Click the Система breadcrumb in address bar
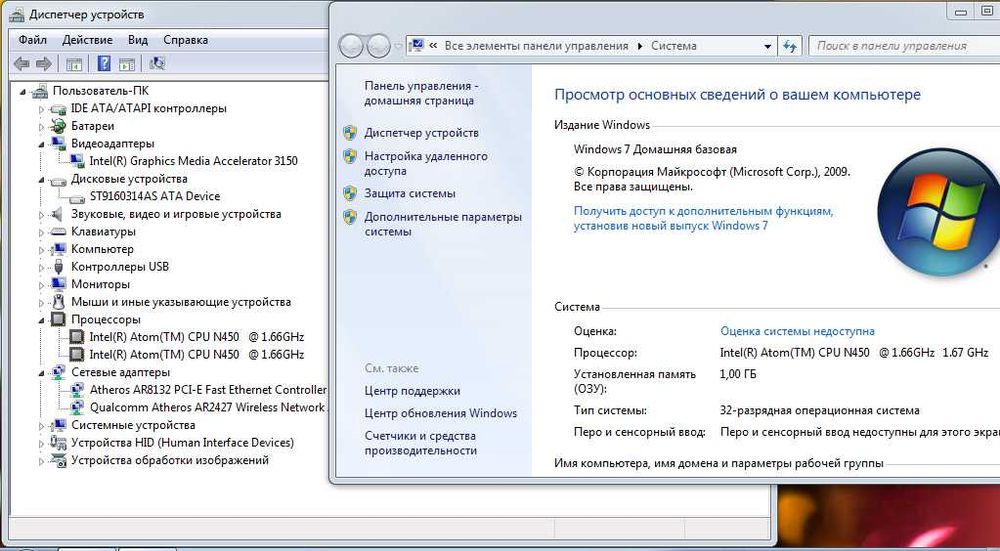1000x551 pixels. (673, 46)
